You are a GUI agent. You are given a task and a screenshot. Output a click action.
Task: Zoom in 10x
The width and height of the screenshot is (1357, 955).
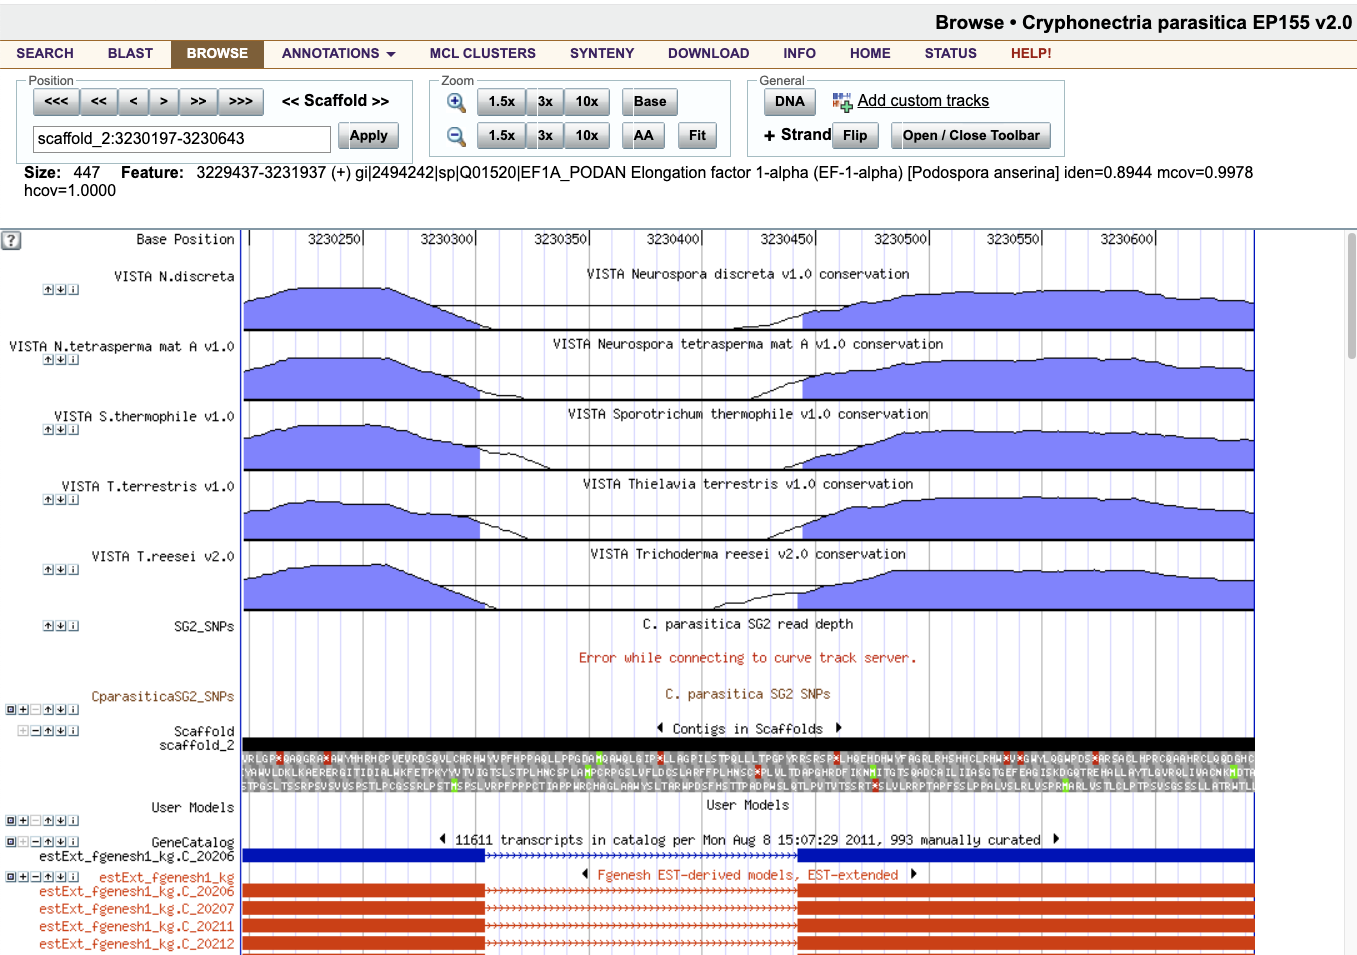pyautogui.click(x=587, y=102)
